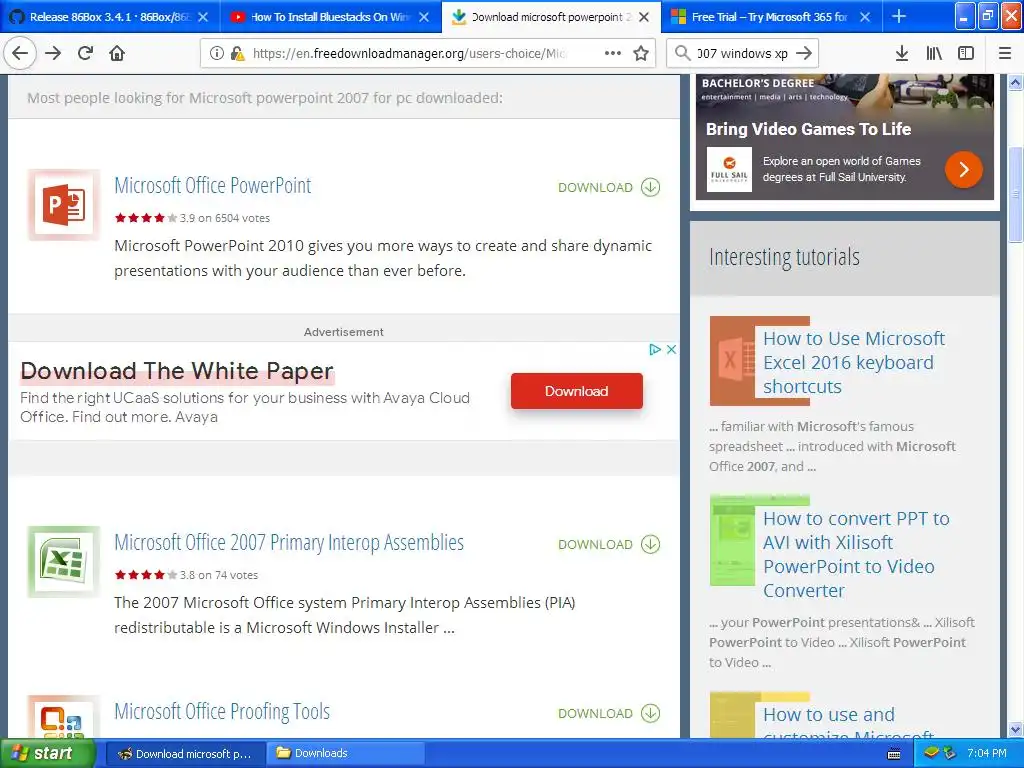Select the Download microsoft powerpoint tab
Viewport: 1024px width, 768px height.
[551, 17]
